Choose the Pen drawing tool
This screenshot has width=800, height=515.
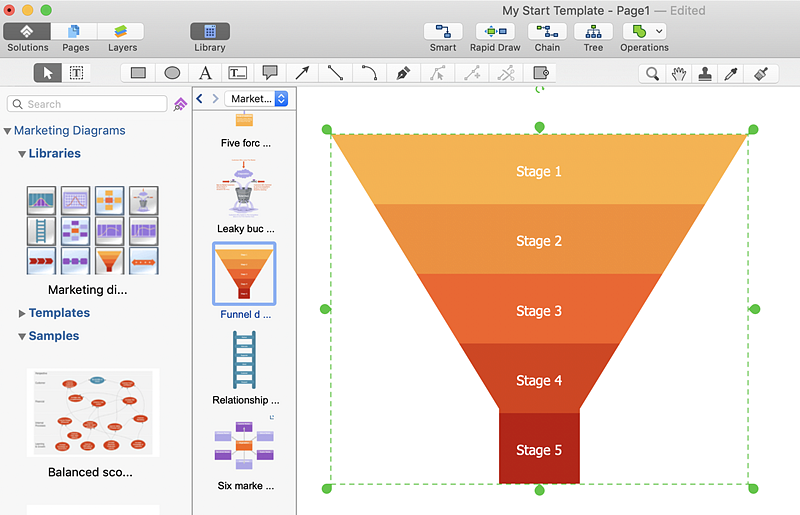403,73
